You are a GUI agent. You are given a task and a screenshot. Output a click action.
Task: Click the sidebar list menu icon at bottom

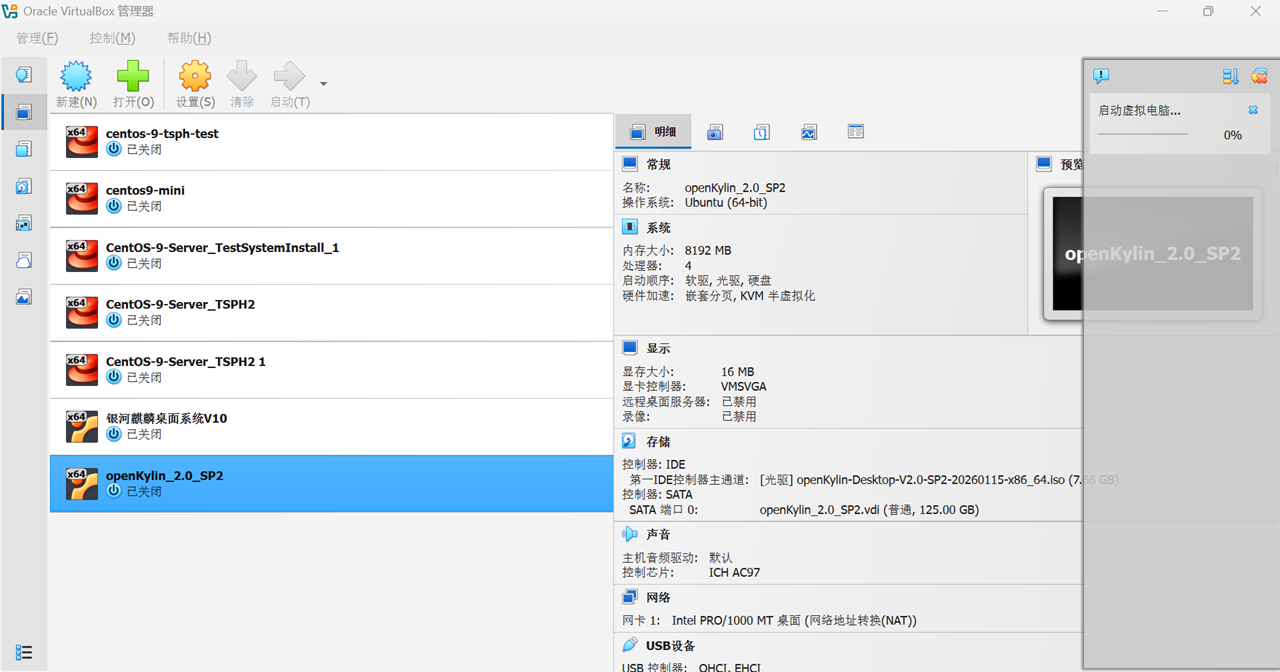click(x=24, y=652)
